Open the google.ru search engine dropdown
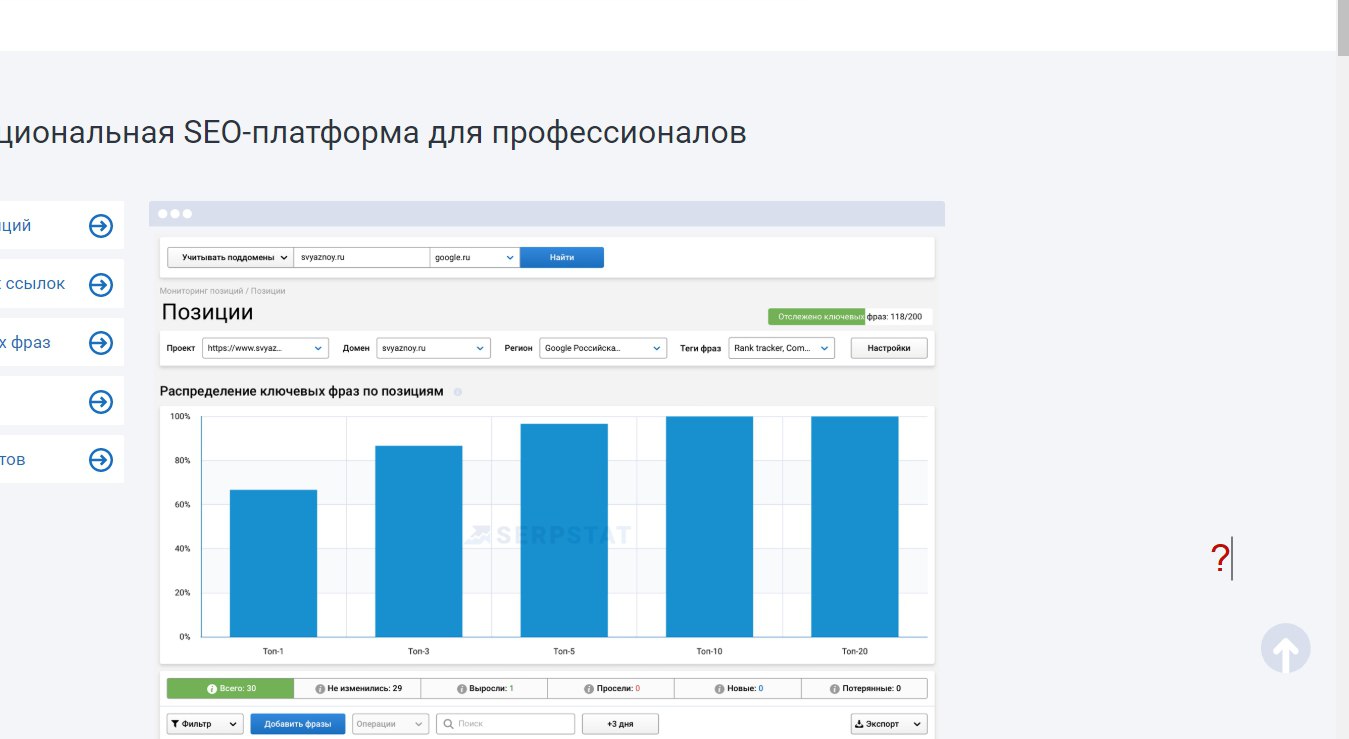This screenshot has width=1349, height=739. [474, 258]
